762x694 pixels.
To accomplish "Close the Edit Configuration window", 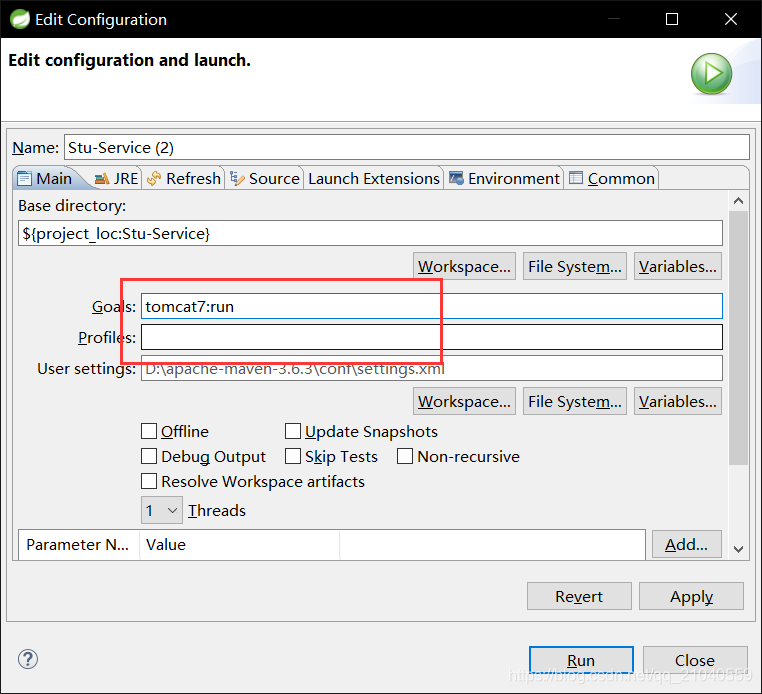I will [731, 19].
